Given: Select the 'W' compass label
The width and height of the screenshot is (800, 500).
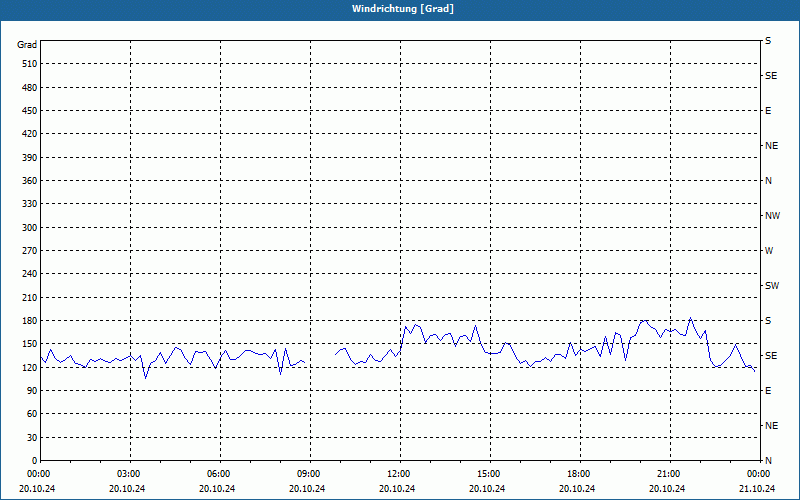Looking at the screenshot, I should click(769, 251).
